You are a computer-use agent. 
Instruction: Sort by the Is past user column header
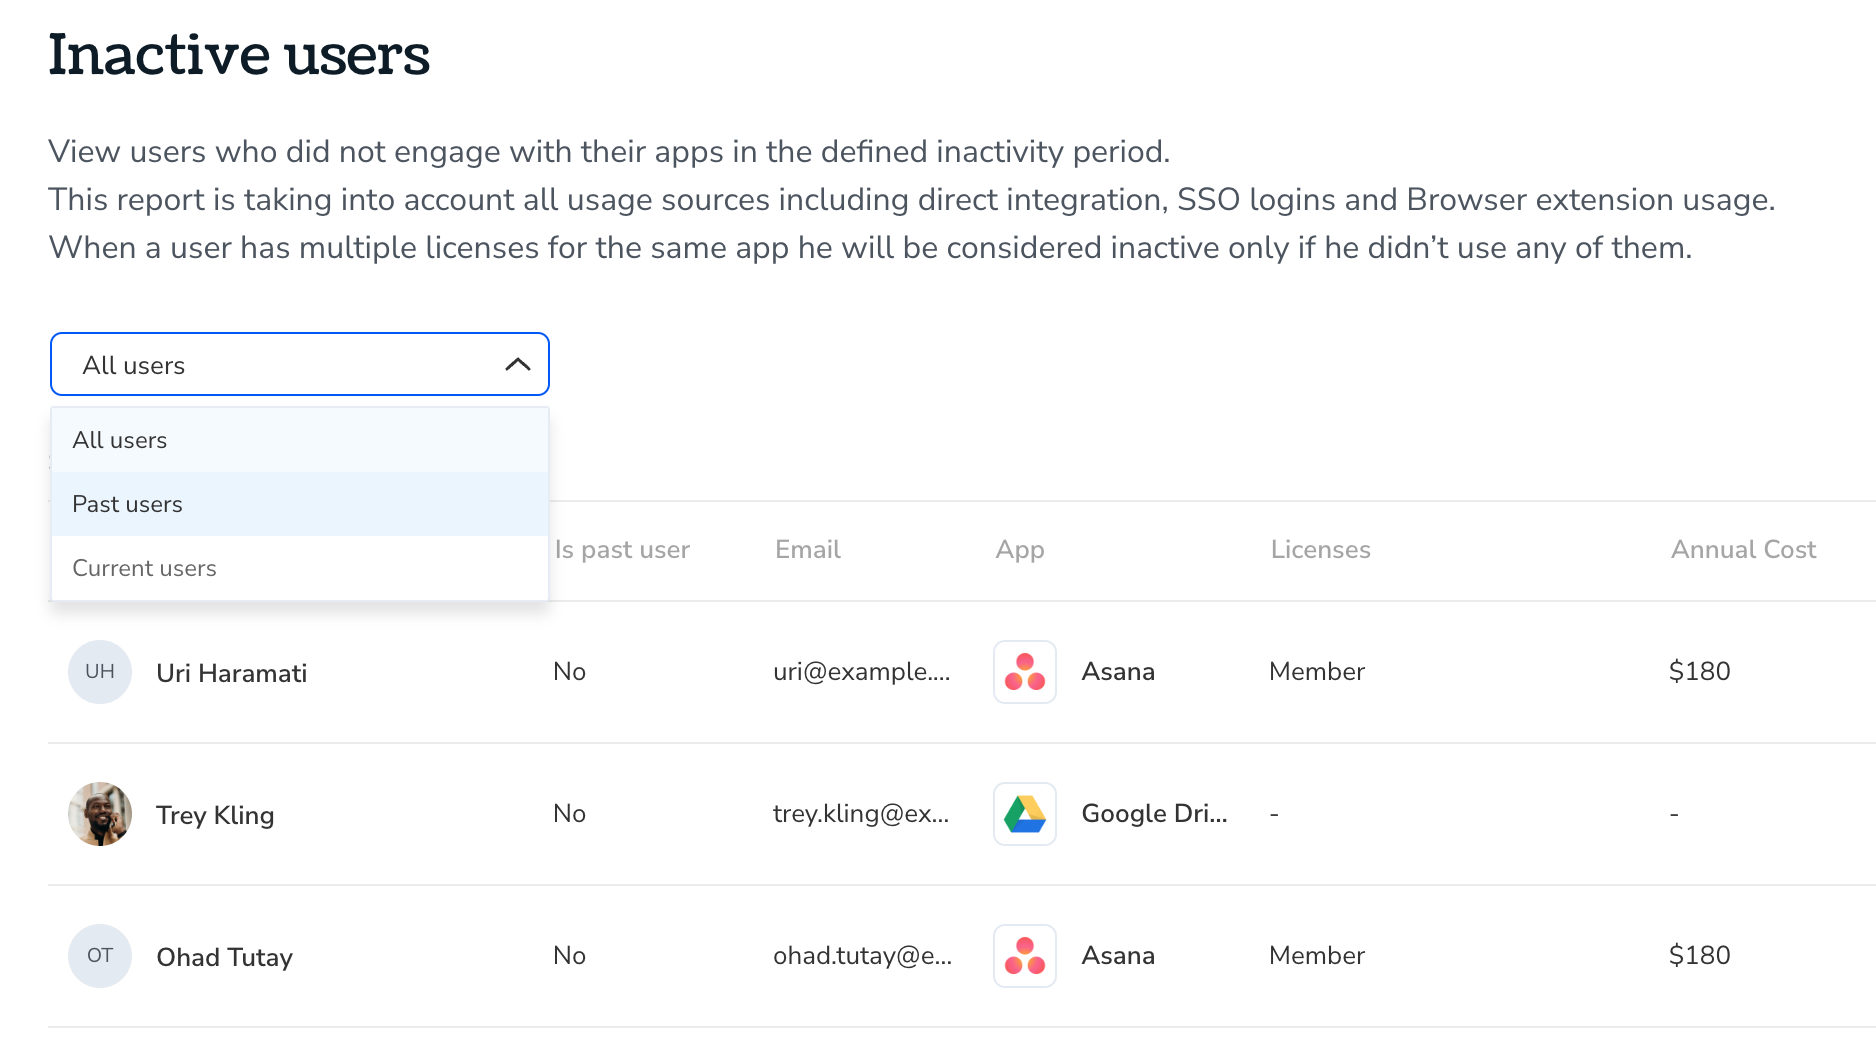pyautogui.click(x=622, y=550)
